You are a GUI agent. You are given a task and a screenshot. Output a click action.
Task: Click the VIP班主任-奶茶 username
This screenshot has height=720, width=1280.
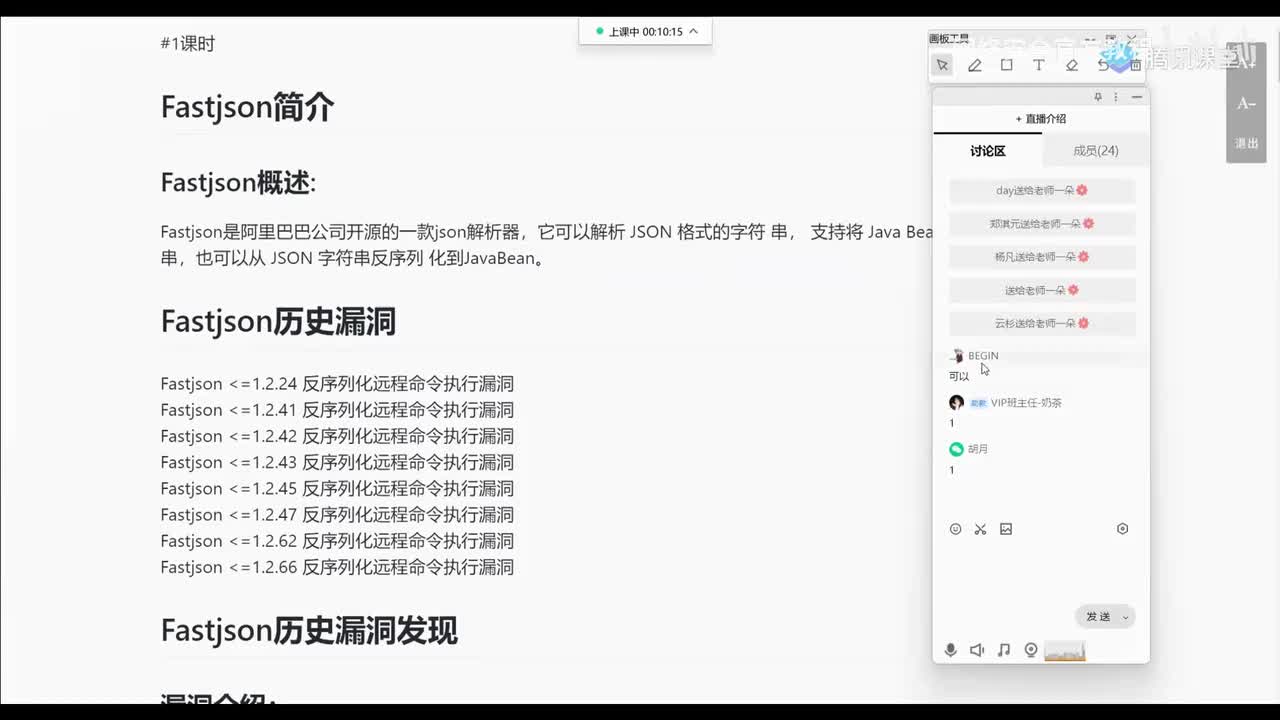[1026, 403]
